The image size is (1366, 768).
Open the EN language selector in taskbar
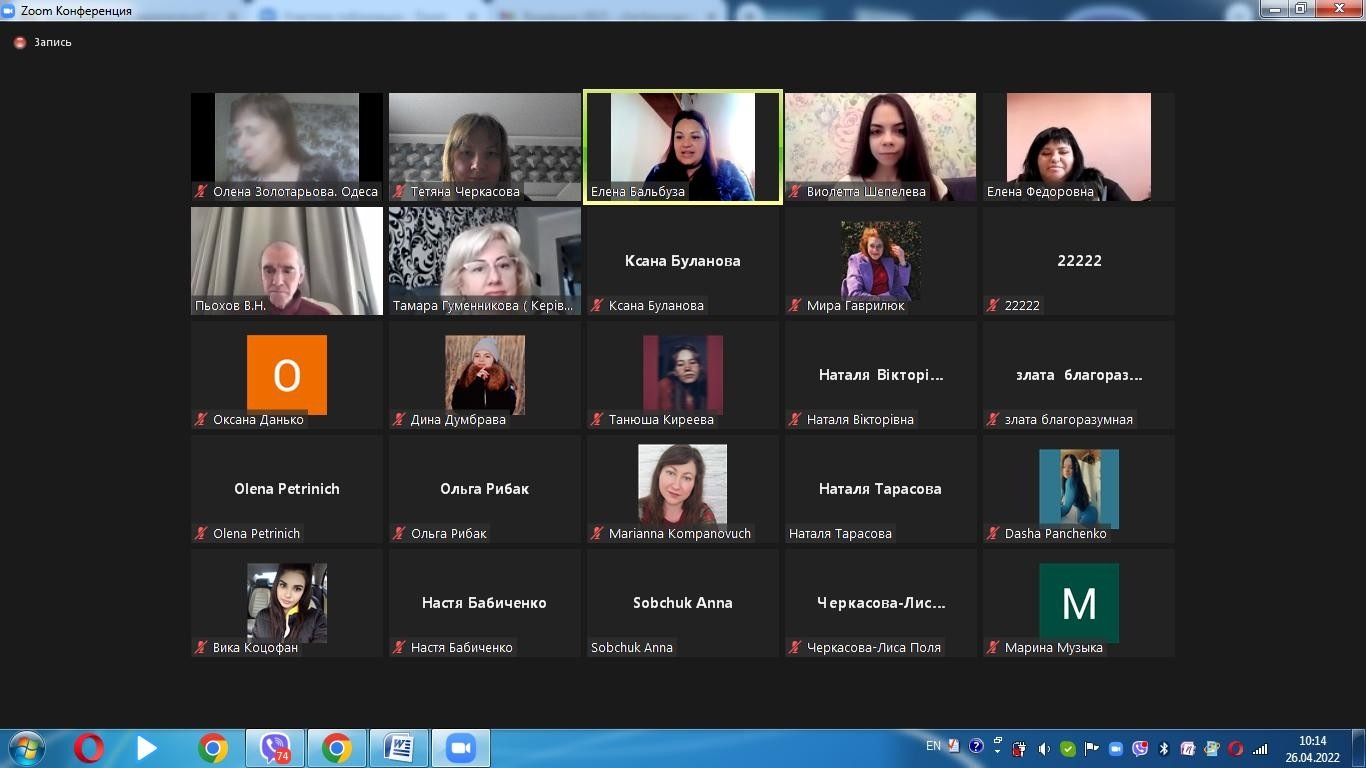(x=933, y=746)
